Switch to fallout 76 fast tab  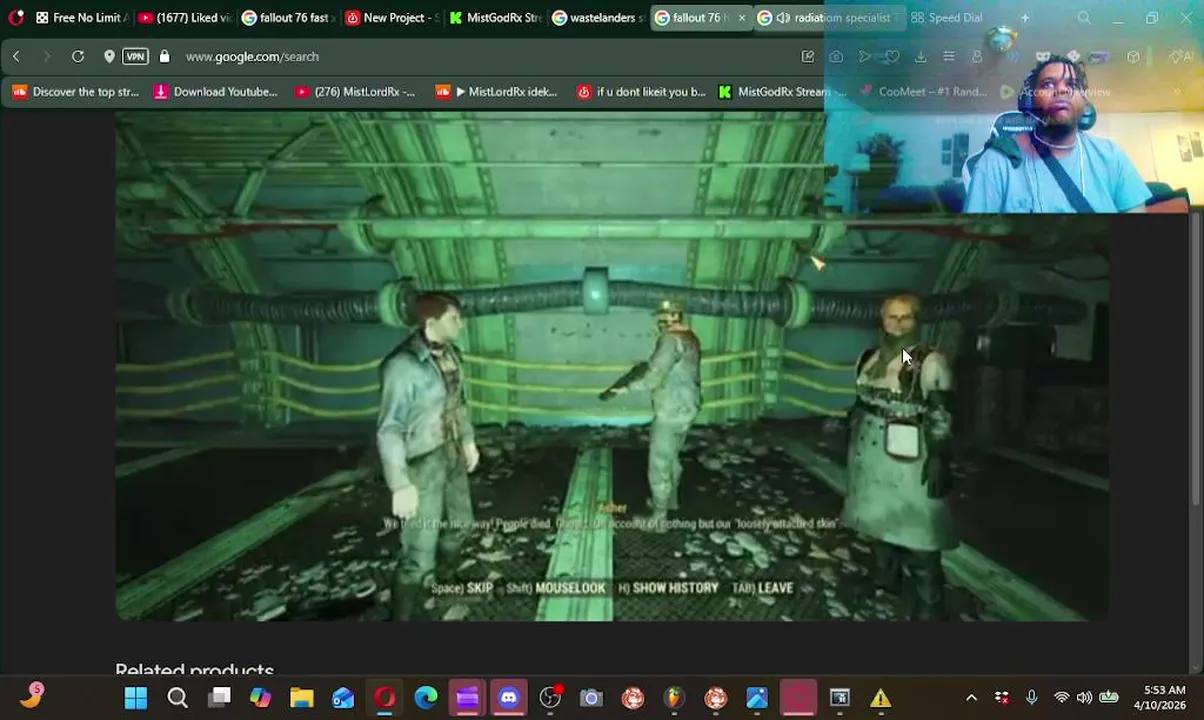click(x=287, y=17)
